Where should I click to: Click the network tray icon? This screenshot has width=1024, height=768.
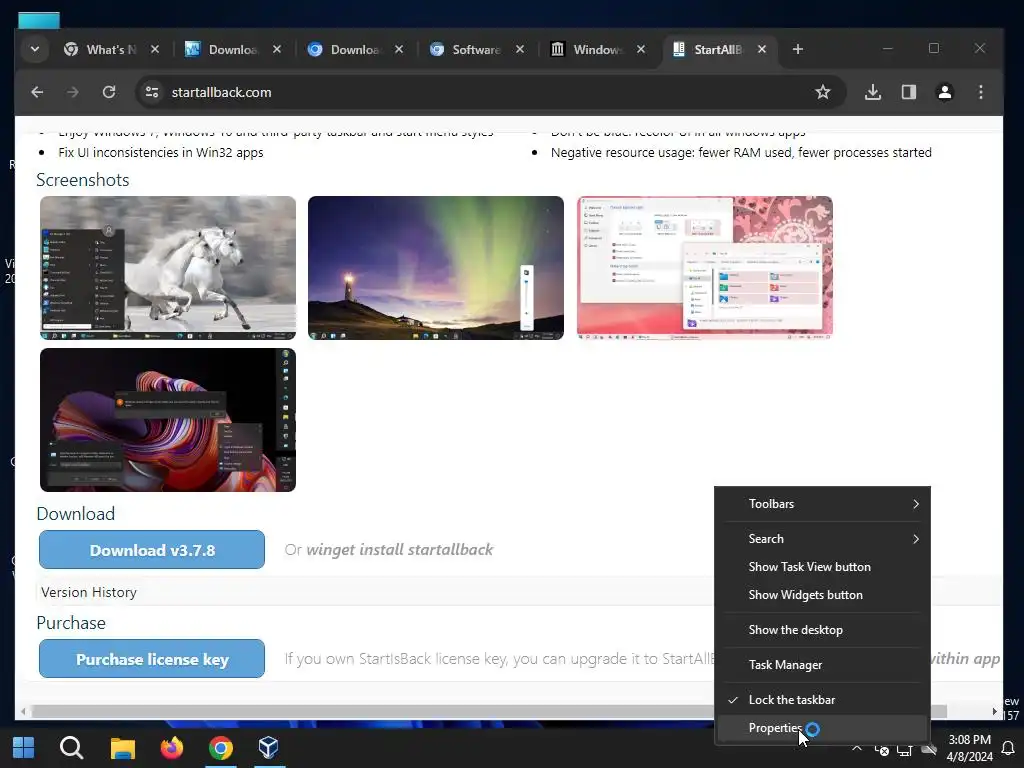pyautogui.click(x=904, y=750)
